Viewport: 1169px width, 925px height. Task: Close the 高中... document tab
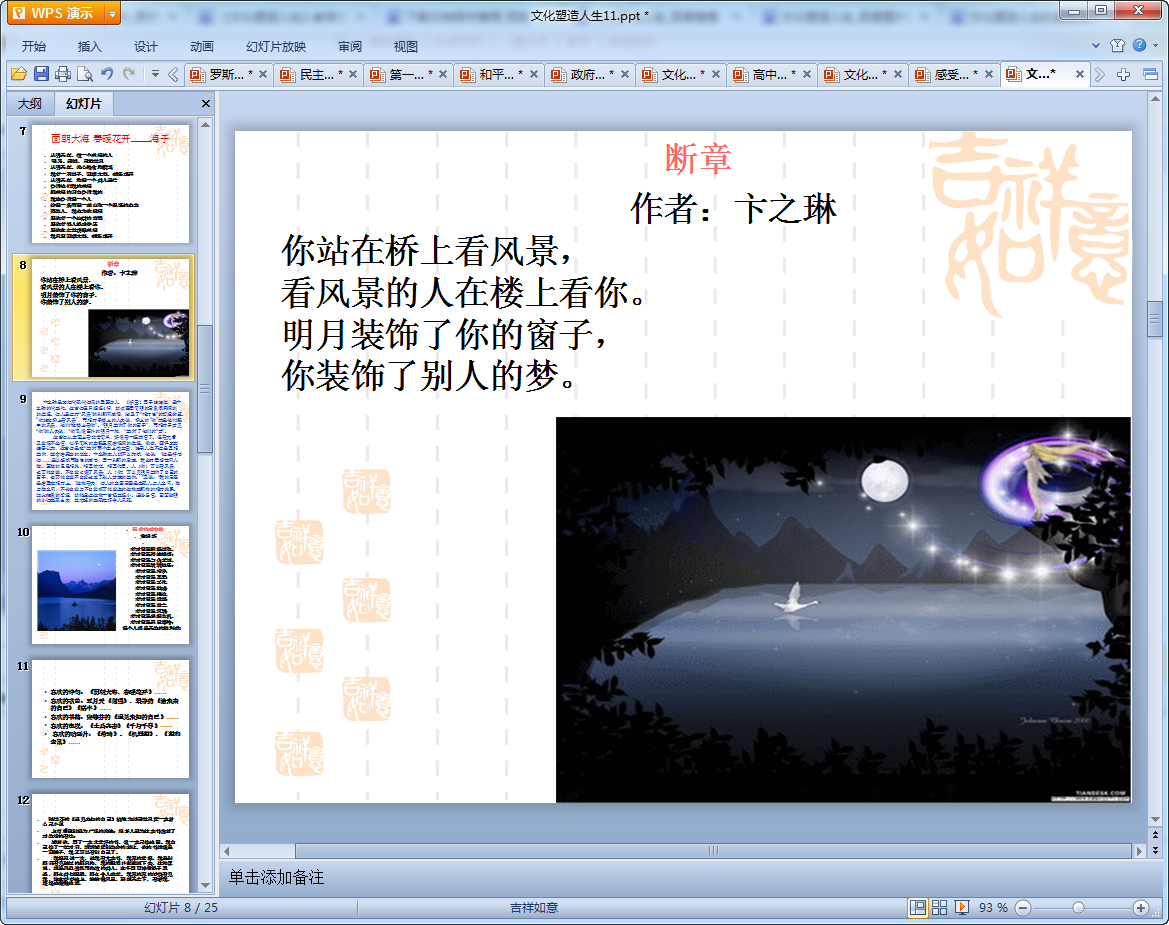pyautogui.click(x=807, y=74)
